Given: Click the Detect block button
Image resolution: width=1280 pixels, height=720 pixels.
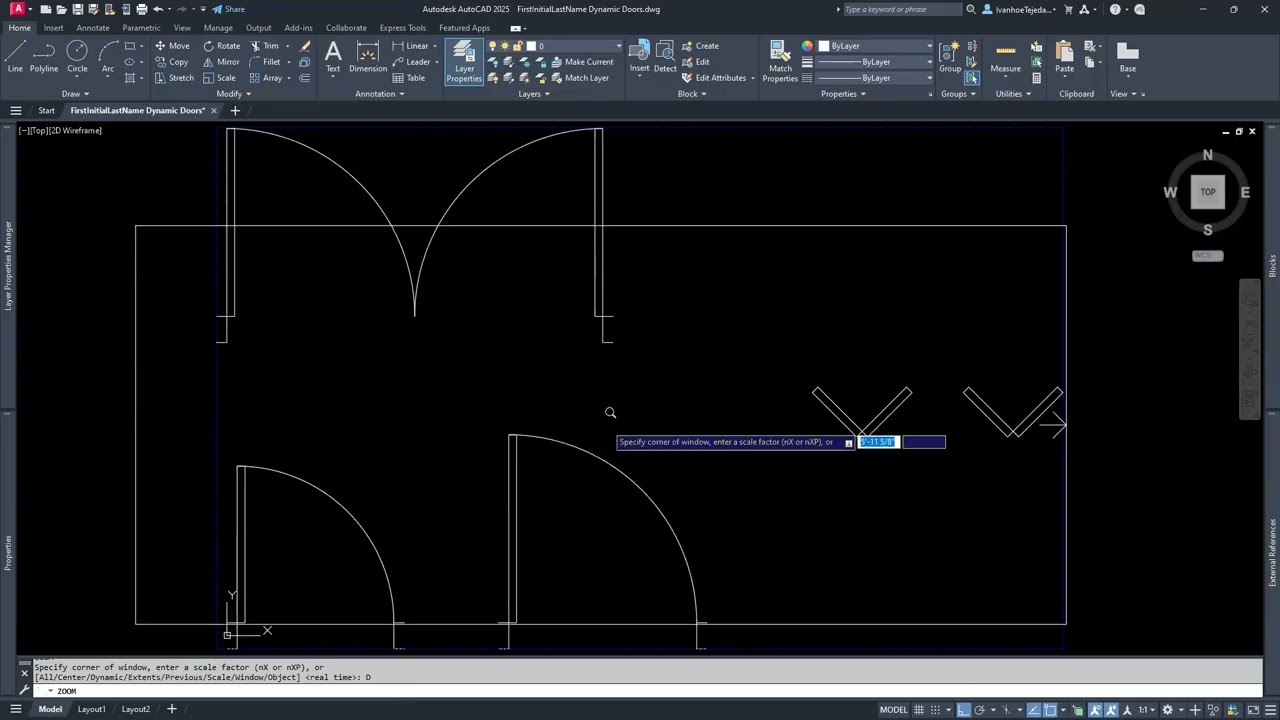Looking at the screenshot, I should tap(665, 56).
